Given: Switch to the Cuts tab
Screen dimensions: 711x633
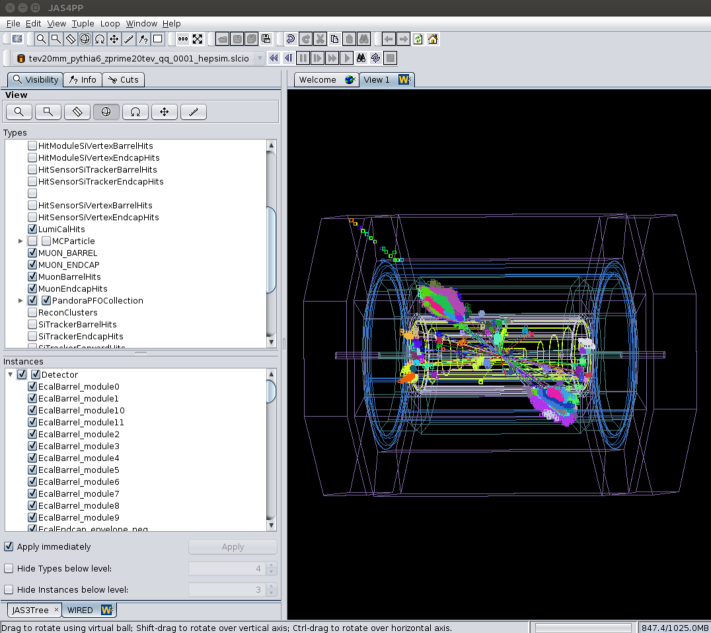Looking at the screenshot, I should coord(125,80).
